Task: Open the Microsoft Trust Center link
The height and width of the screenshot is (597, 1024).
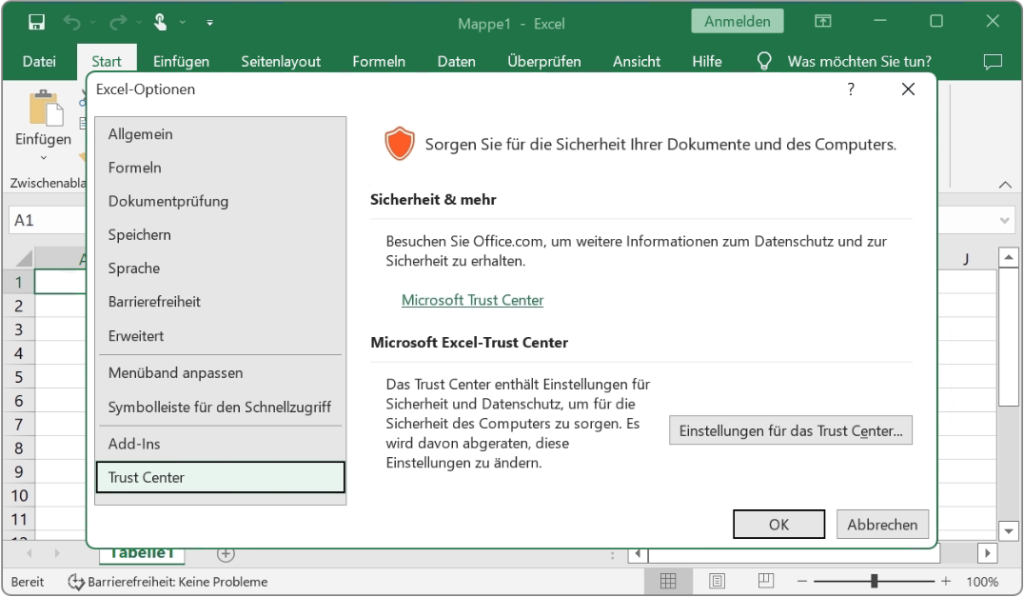Action: [x=472, y=300]
